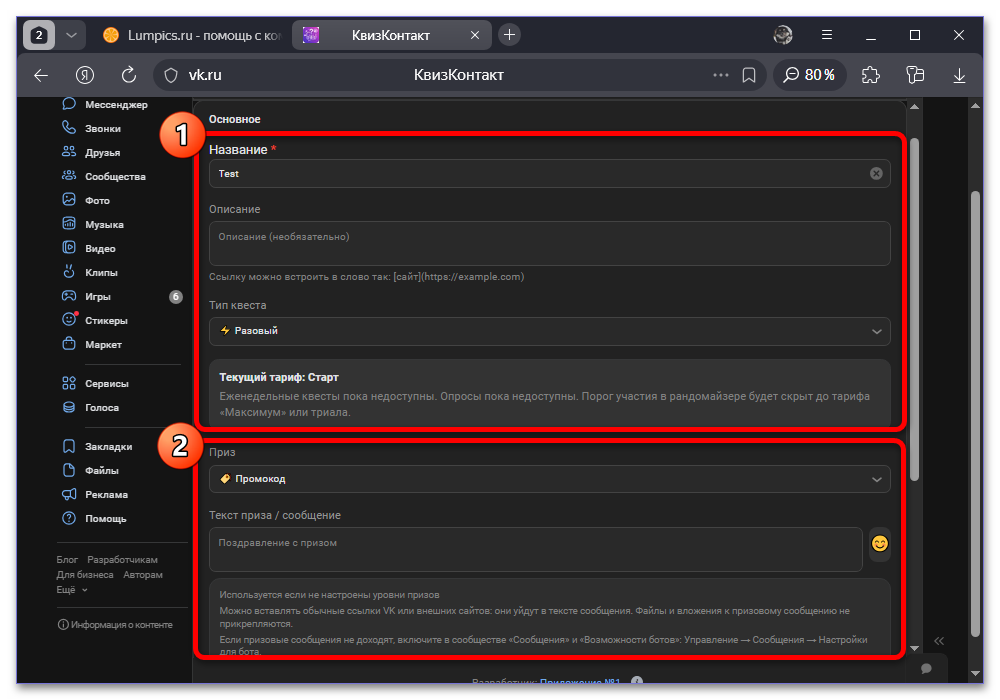Expand the Тип квеста dropdown
Image resolution: width=1000 pixels, height=700 pixels.
549,332
